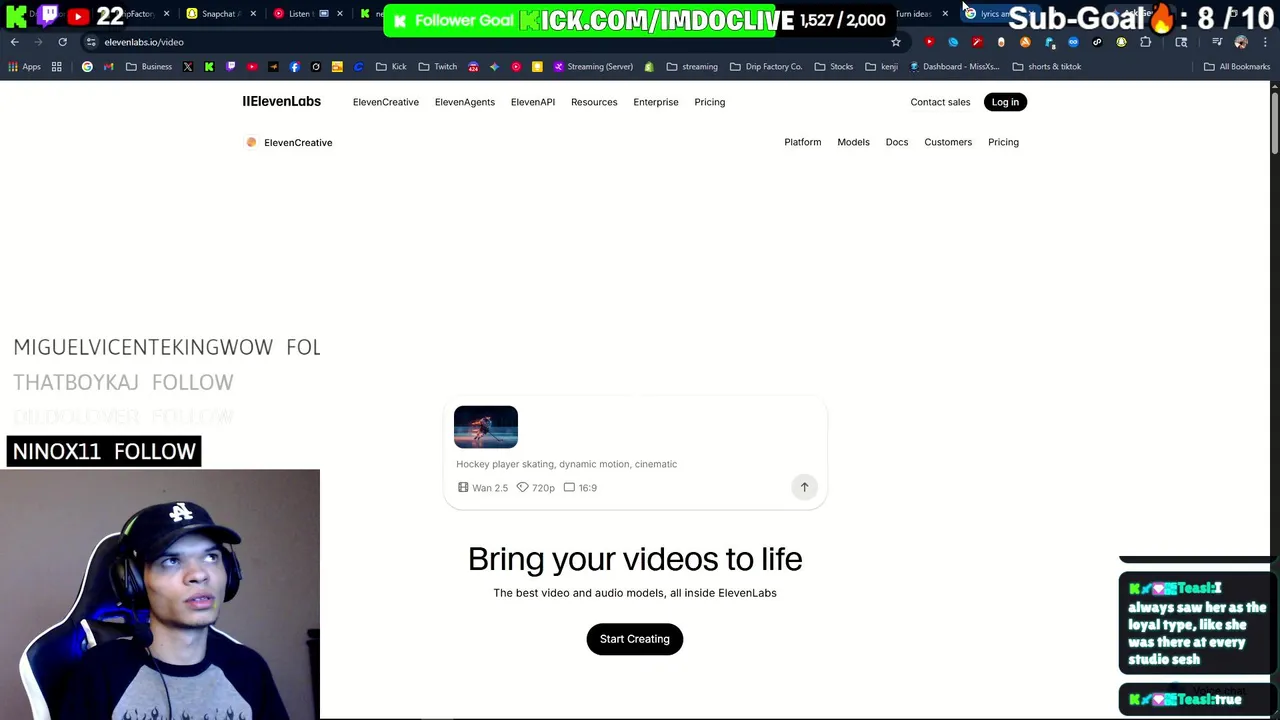Click the hockey player video thumbnail
This screenshot has width=1280, height=720.
pos(486,427)
